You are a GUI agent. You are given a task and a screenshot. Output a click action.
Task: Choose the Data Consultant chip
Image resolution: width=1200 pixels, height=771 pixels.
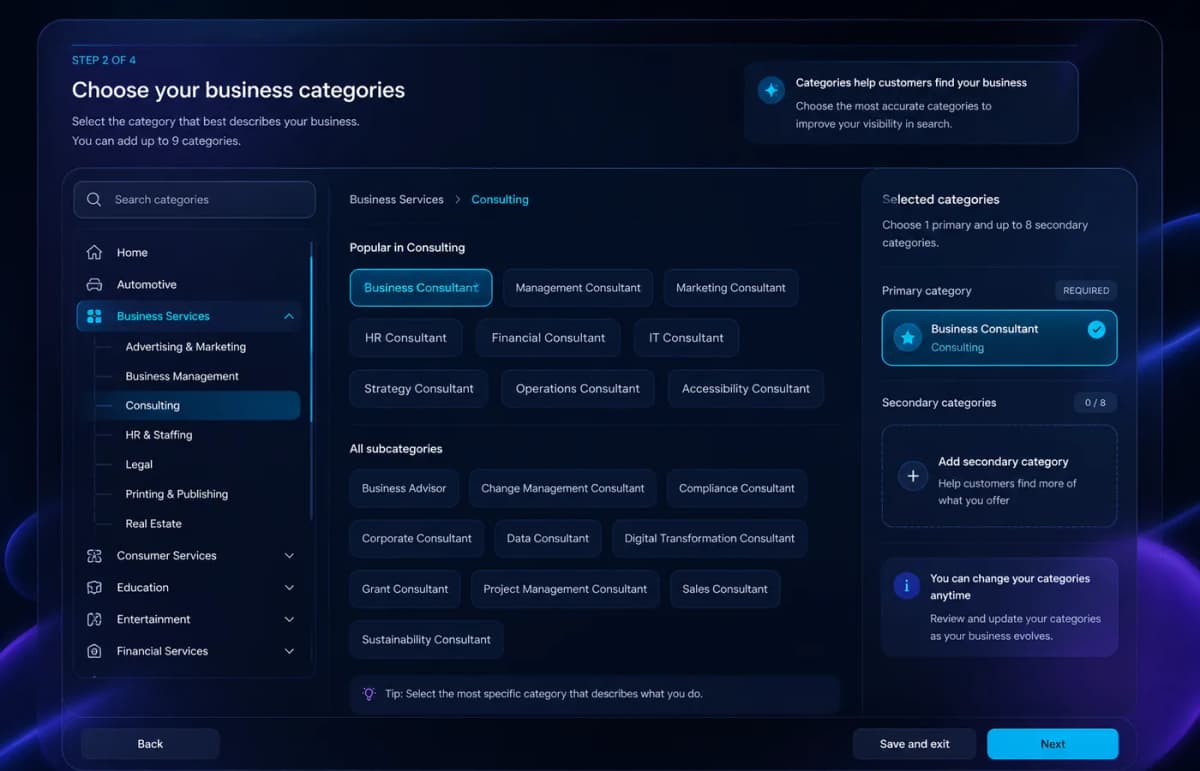(x=548, y=539)
